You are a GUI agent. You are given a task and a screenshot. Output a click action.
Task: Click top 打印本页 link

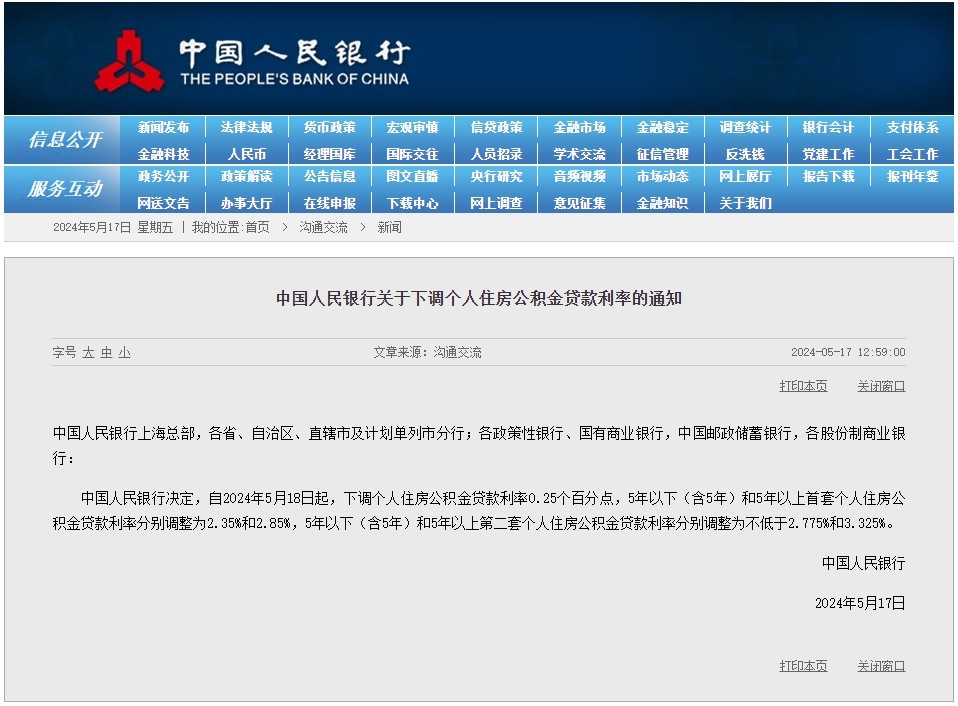[x=803, y=386]
